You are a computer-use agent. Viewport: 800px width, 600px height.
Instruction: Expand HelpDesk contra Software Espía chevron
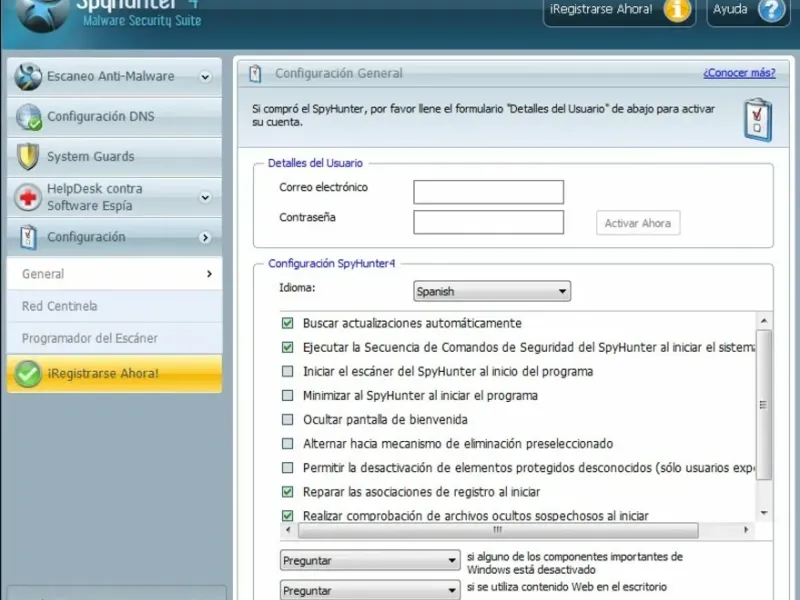pos(205,197)
